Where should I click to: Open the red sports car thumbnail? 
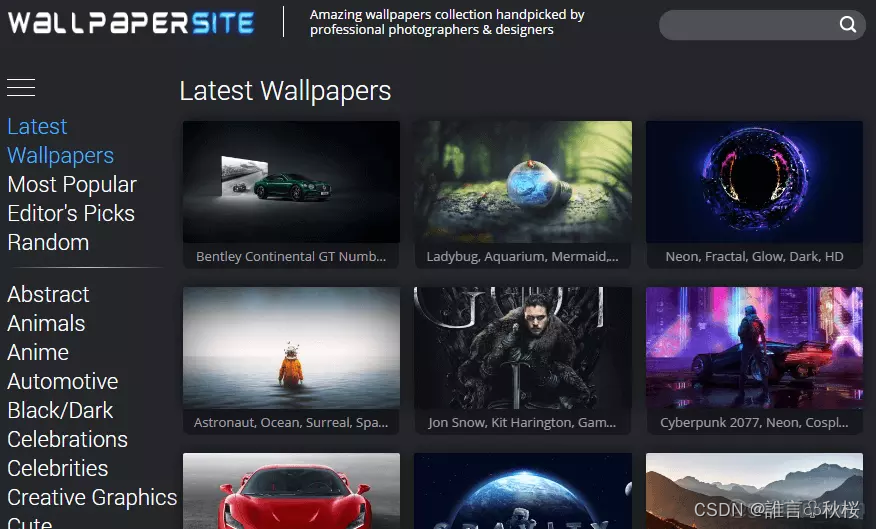point(291,491)
